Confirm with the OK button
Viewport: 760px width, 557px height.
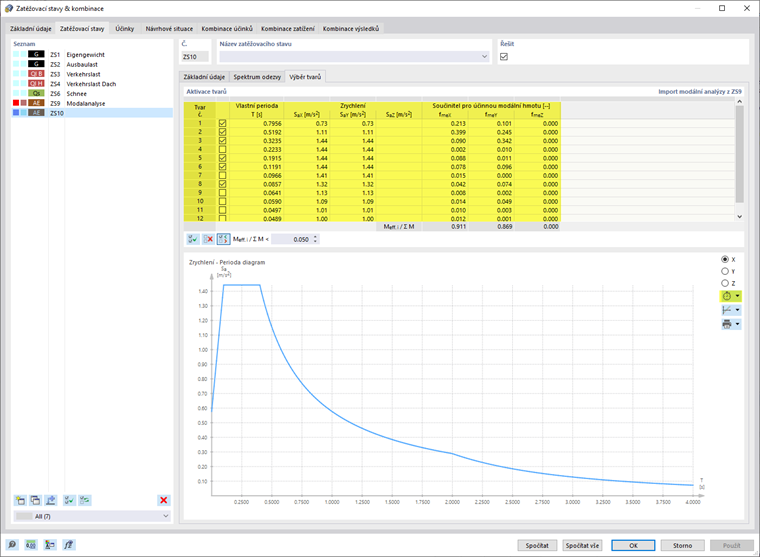coord(633,545)
